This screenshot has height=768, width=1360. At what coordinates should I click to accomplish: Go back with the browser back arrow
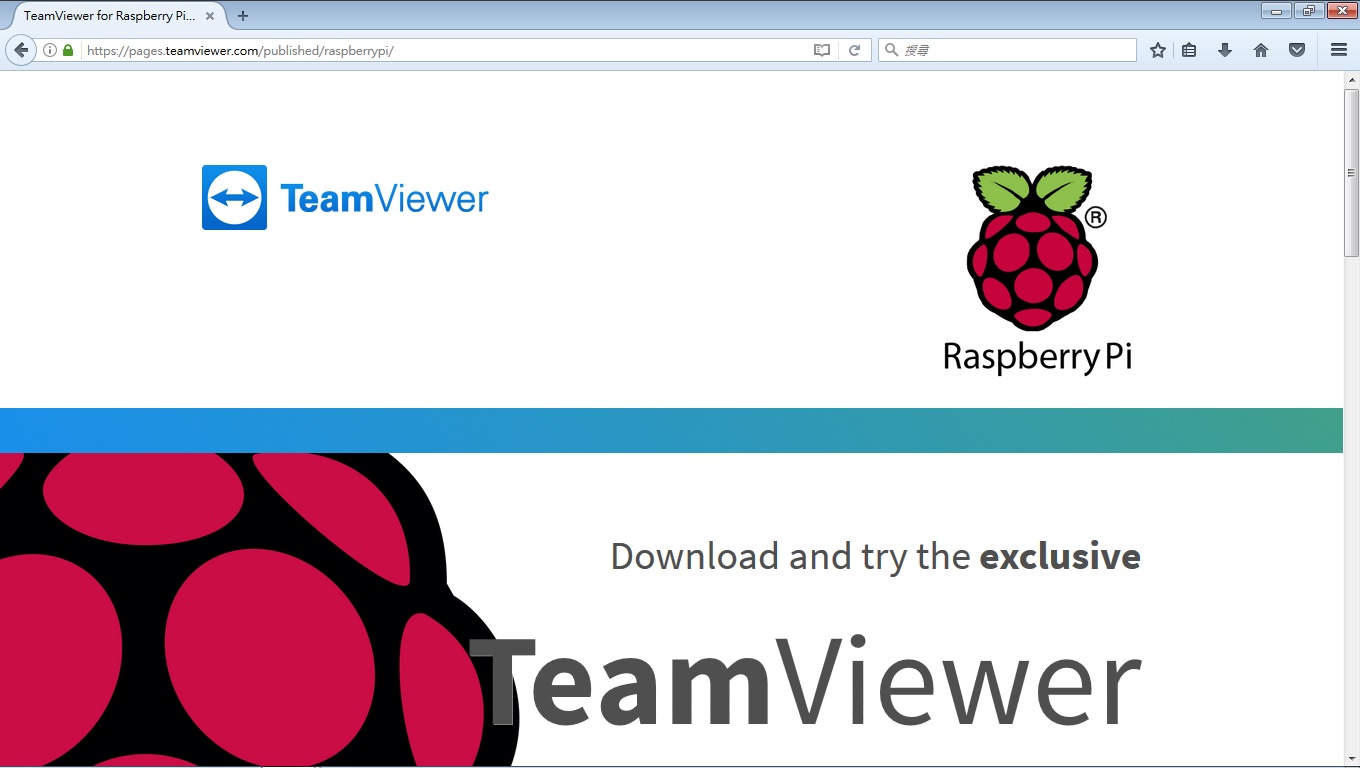pos(21,50)
